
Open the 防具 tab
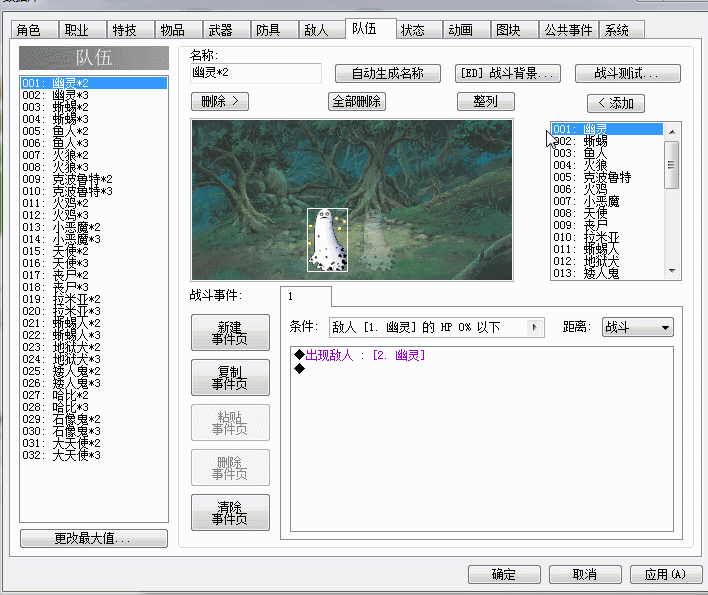click(x=275, y=30)
